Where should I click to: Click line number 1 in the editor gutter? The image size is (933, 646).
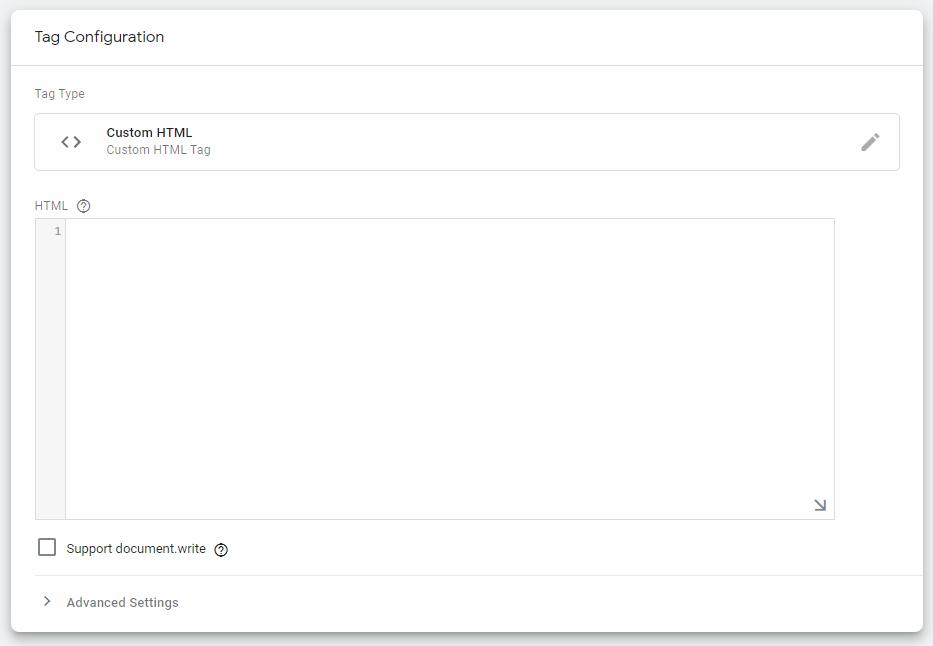tap(57, 230)
